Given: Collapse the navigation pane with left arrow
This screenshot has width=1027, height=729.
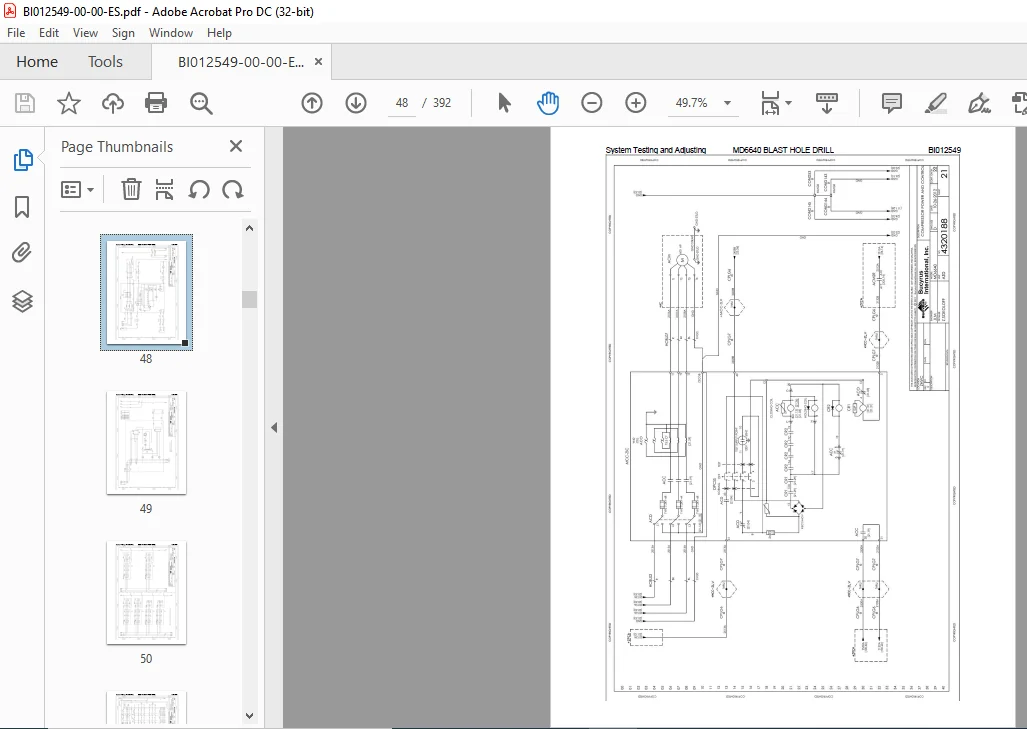Looking at the screenshot, I should point(274,428).
